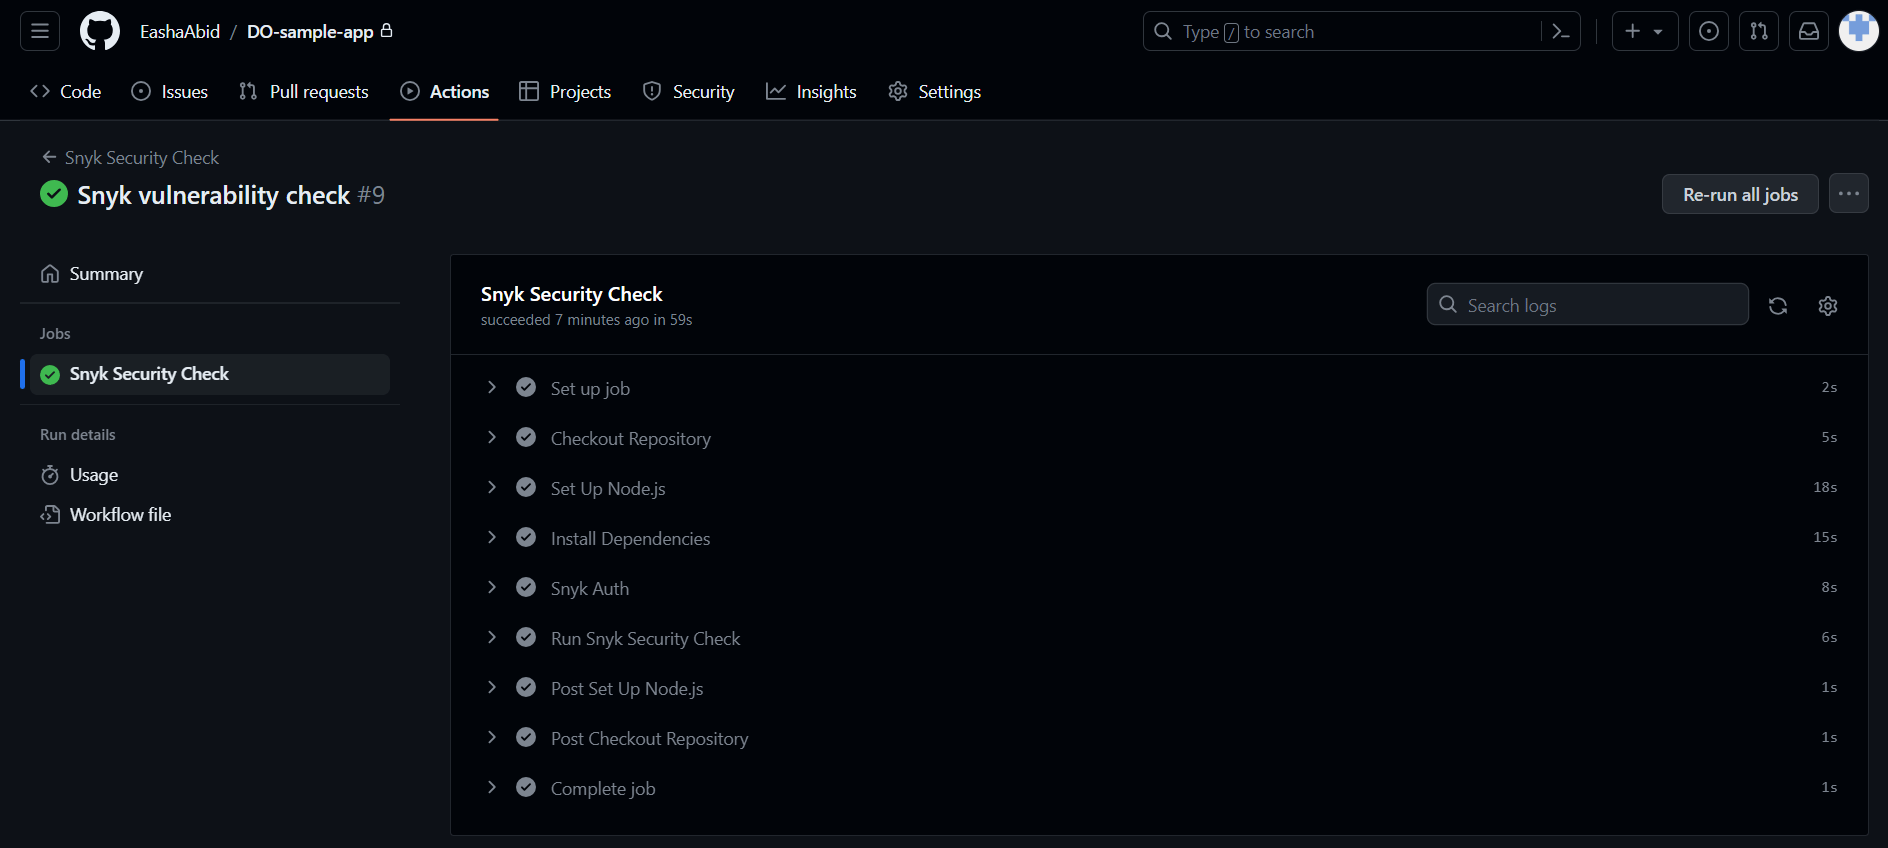
Task: Switch to the Issues tab
Action: [170, 92]
